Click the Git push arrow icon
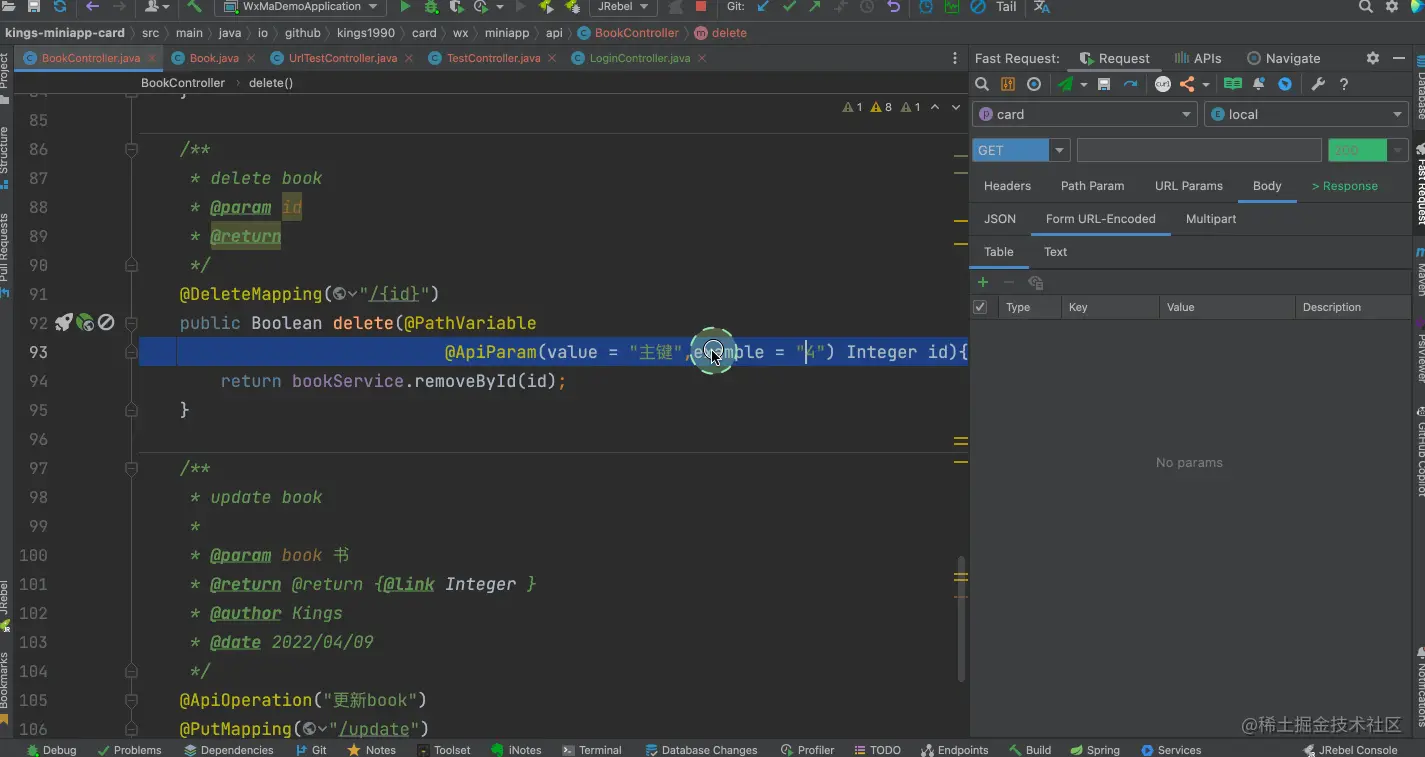 [x=815, y=7]
